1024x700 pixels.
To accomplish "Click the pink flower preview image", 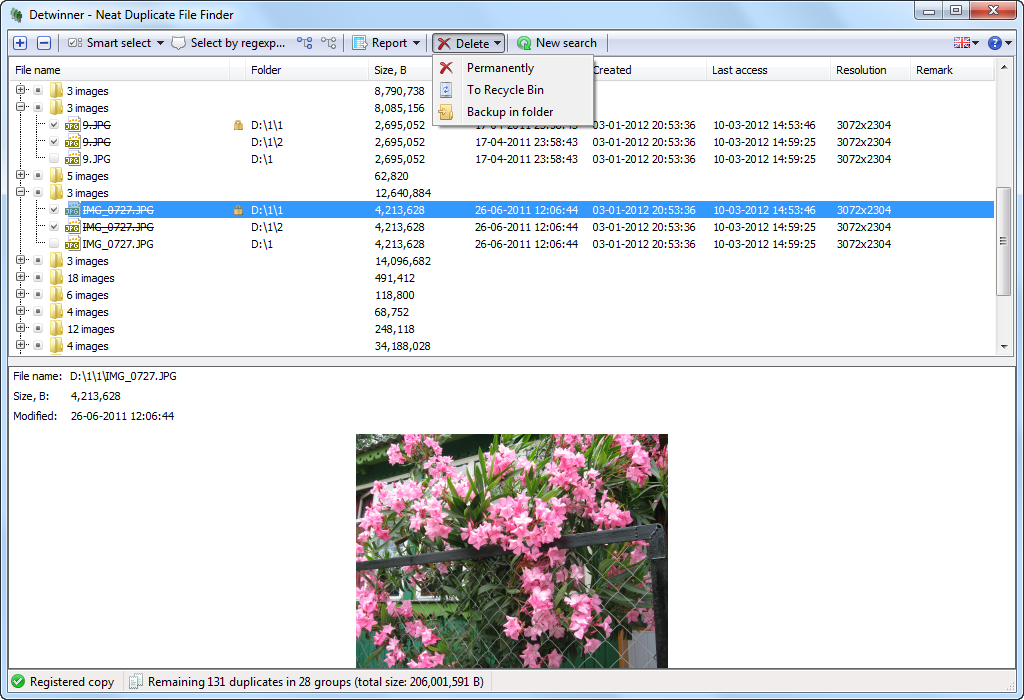I will click(x=511, y=550).
